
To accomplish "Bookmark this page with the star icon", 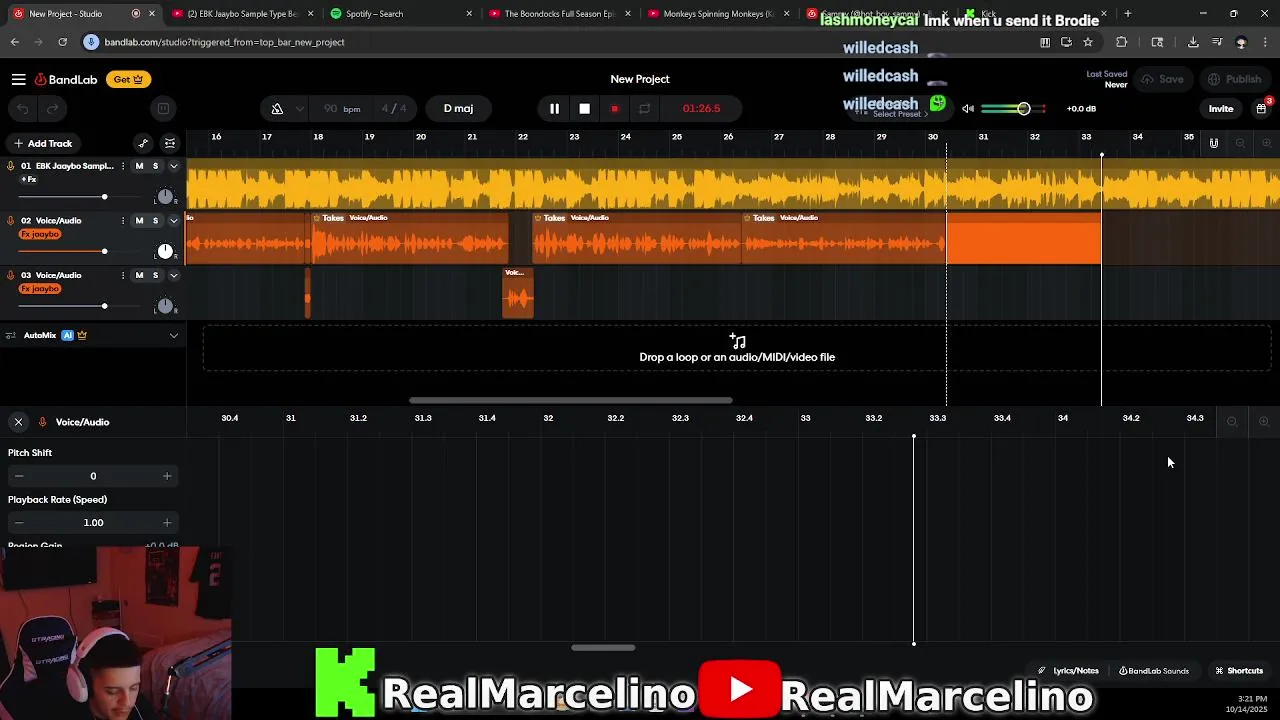I will pyautogui.click(x=1088, y=42).
